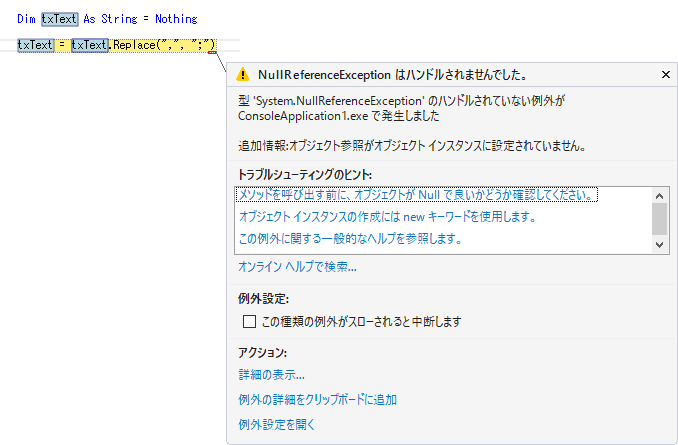This screenshot has width=678, height=445.
Task: Open general help for this exception
Action: tap(350, 238)
